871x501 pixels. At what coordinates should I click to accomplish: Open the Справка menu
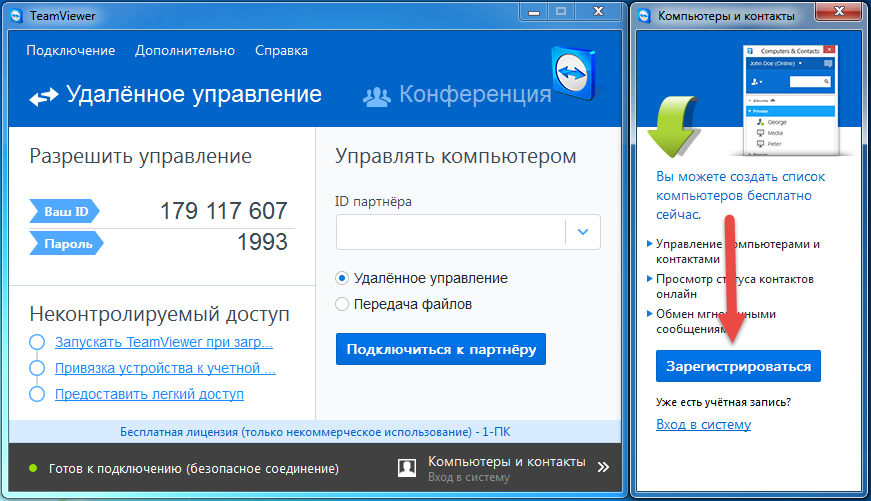pos(281,51)
